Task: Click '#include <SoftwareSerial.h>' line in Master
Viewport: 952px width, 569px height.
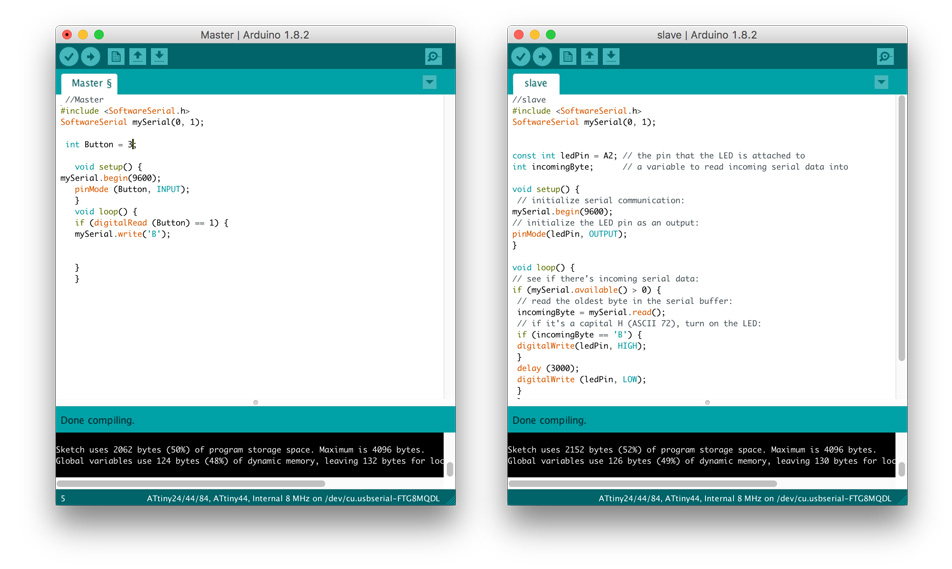Action: [125, 111]
